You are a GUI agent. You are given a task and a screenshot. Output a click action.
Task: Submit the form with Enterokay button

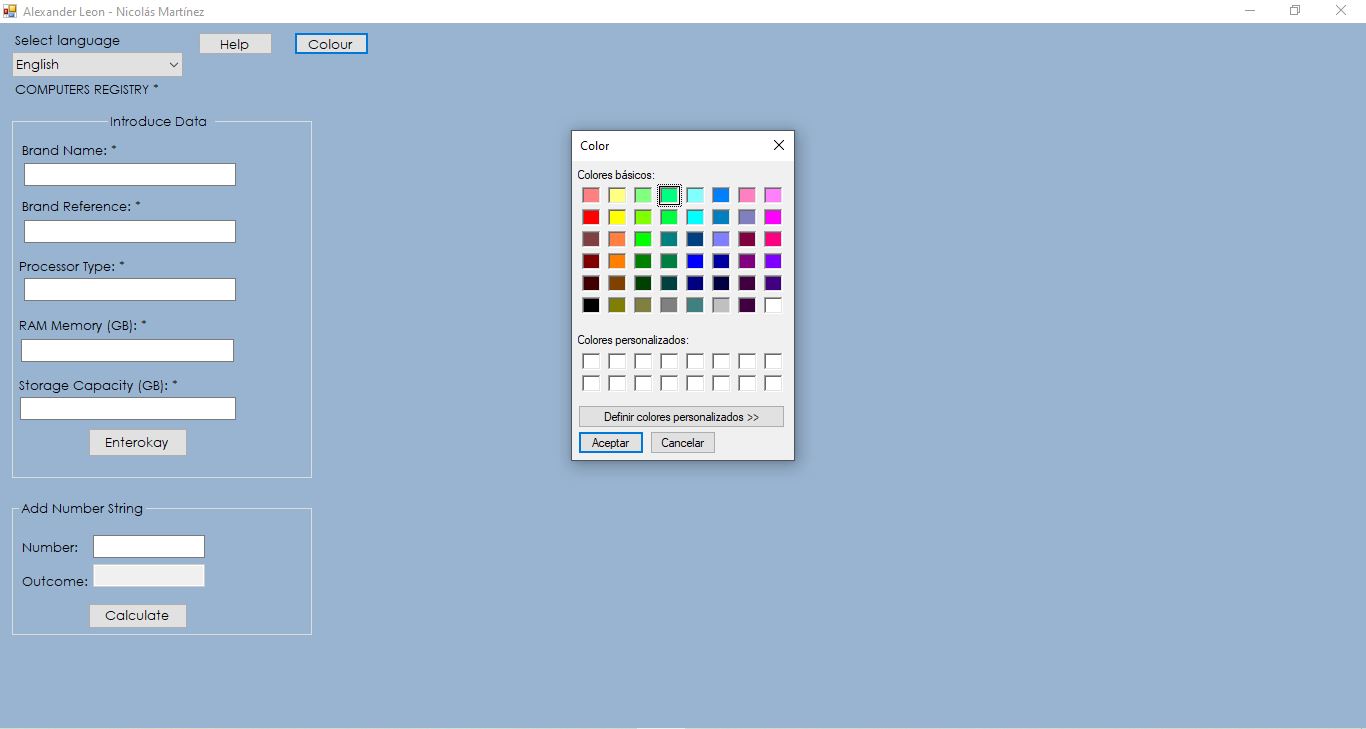point(138,442)
